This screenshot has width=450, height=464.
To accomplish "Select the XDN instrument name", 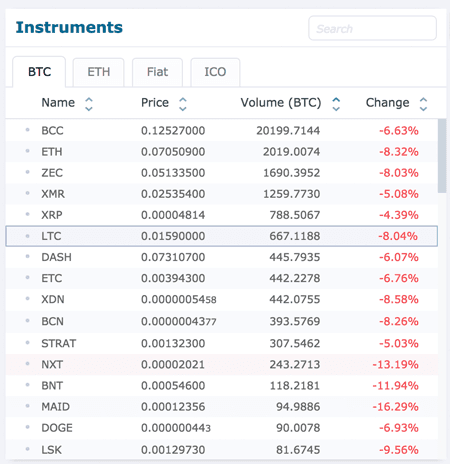I will (53, 299).
